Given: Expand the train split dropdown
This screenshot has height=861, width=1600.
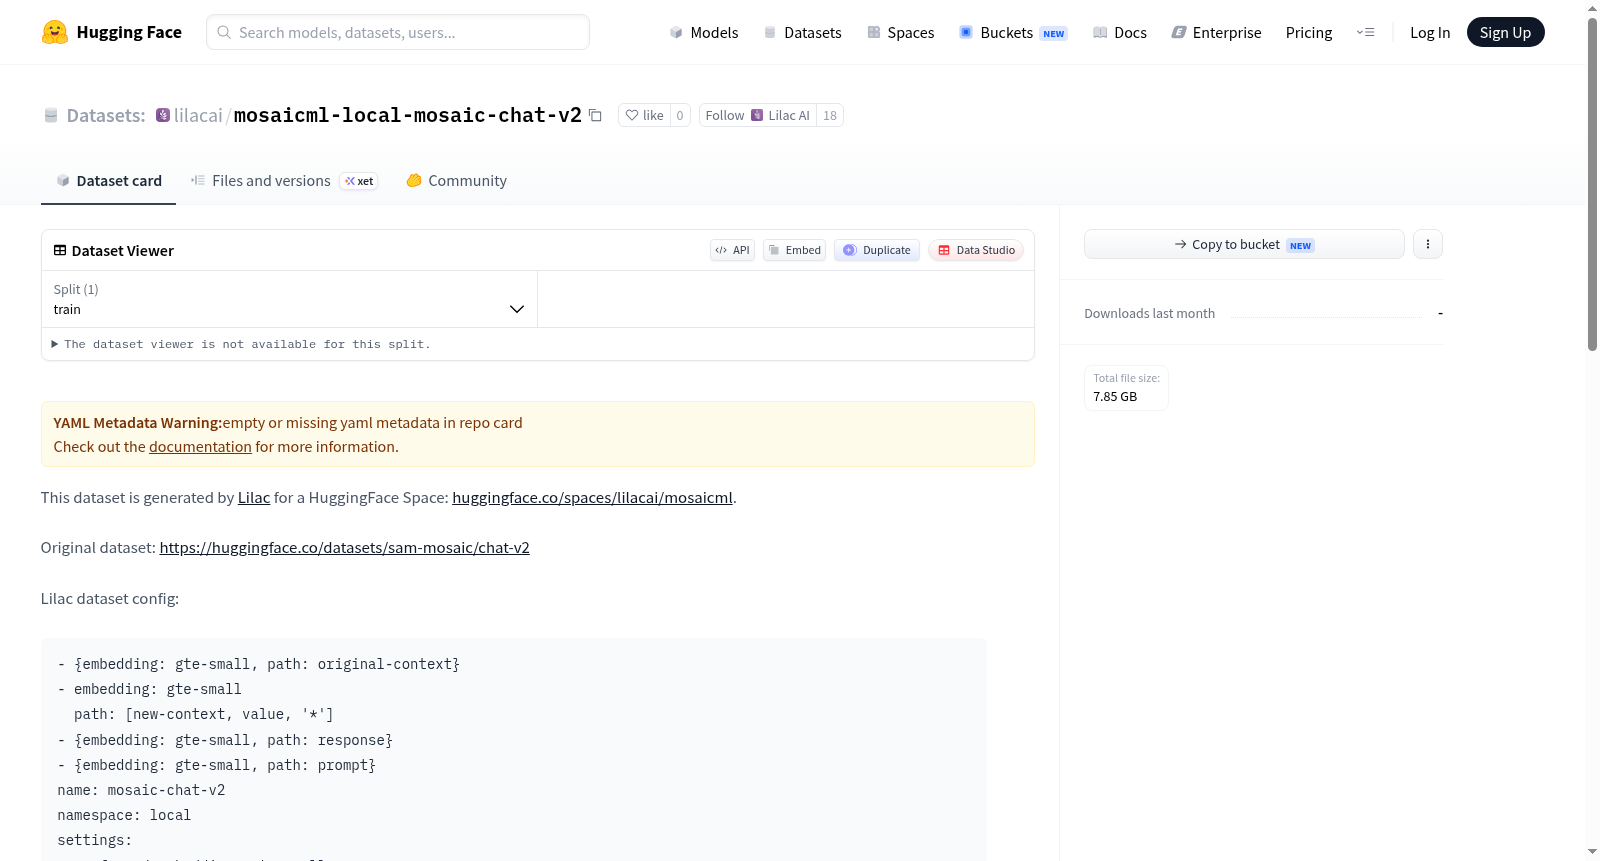Looking at the screenshot, I should (289, 299).
